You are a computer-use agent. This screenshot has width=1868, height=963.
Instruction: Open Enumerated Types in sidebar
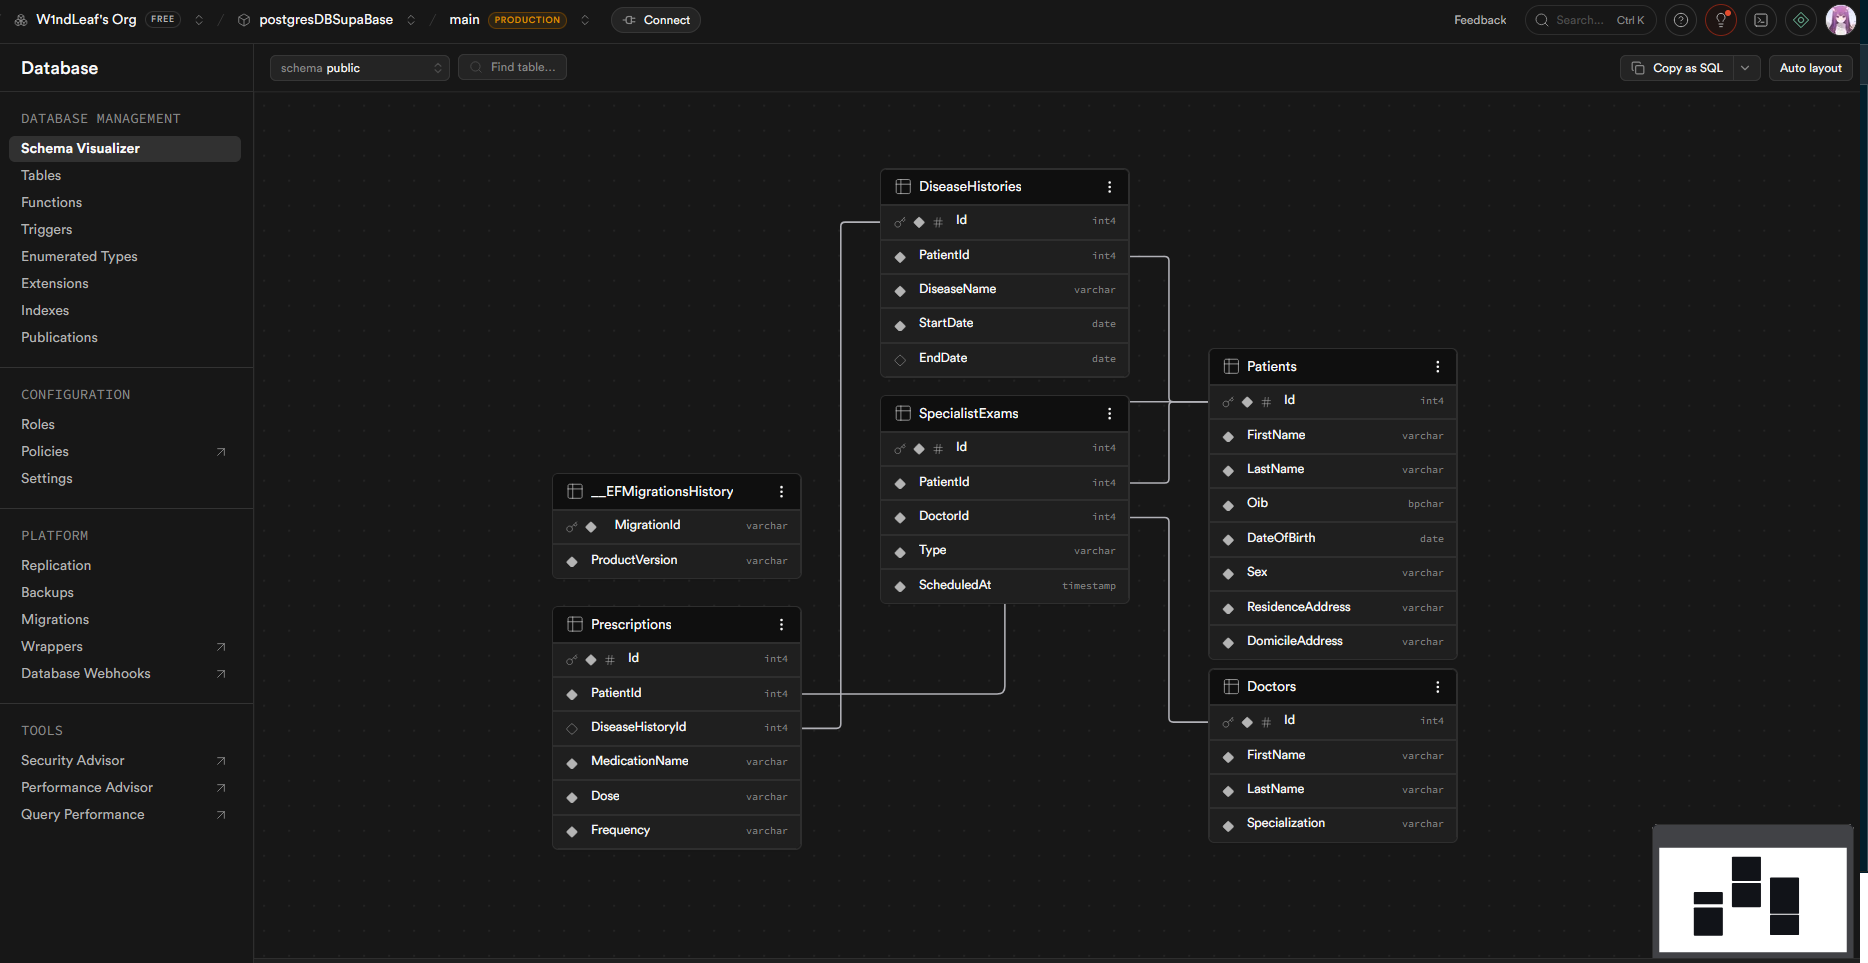(x=79, y=257)
